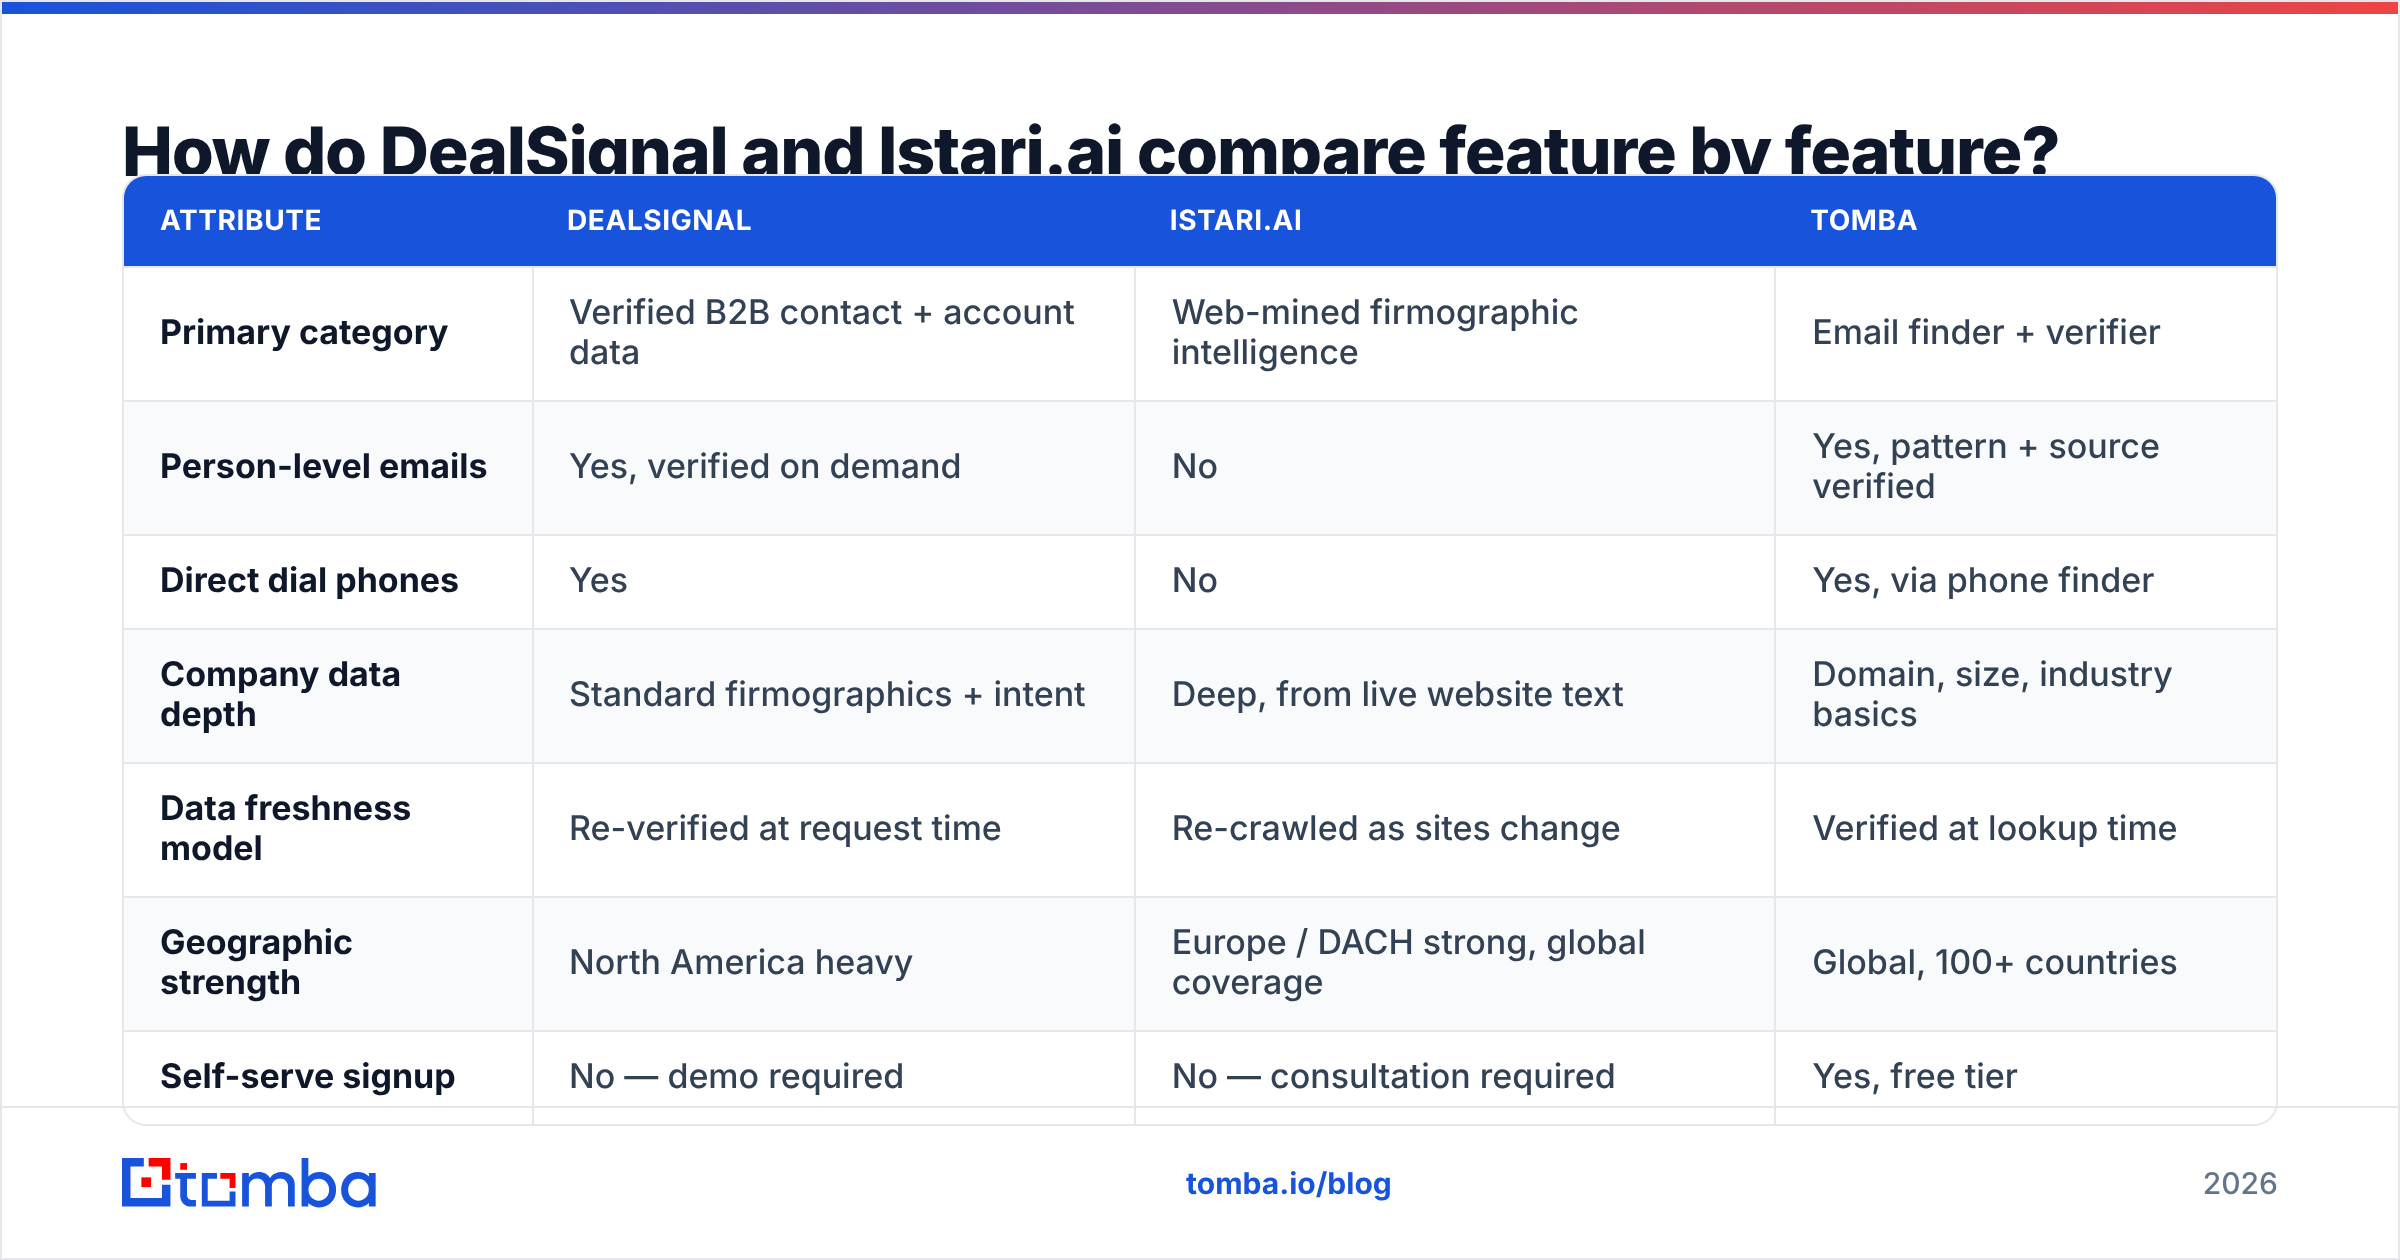Select 'Web-mined firmographic intelligence' cell
The image size is (2400, 1260).
(x=1375, y=332)
